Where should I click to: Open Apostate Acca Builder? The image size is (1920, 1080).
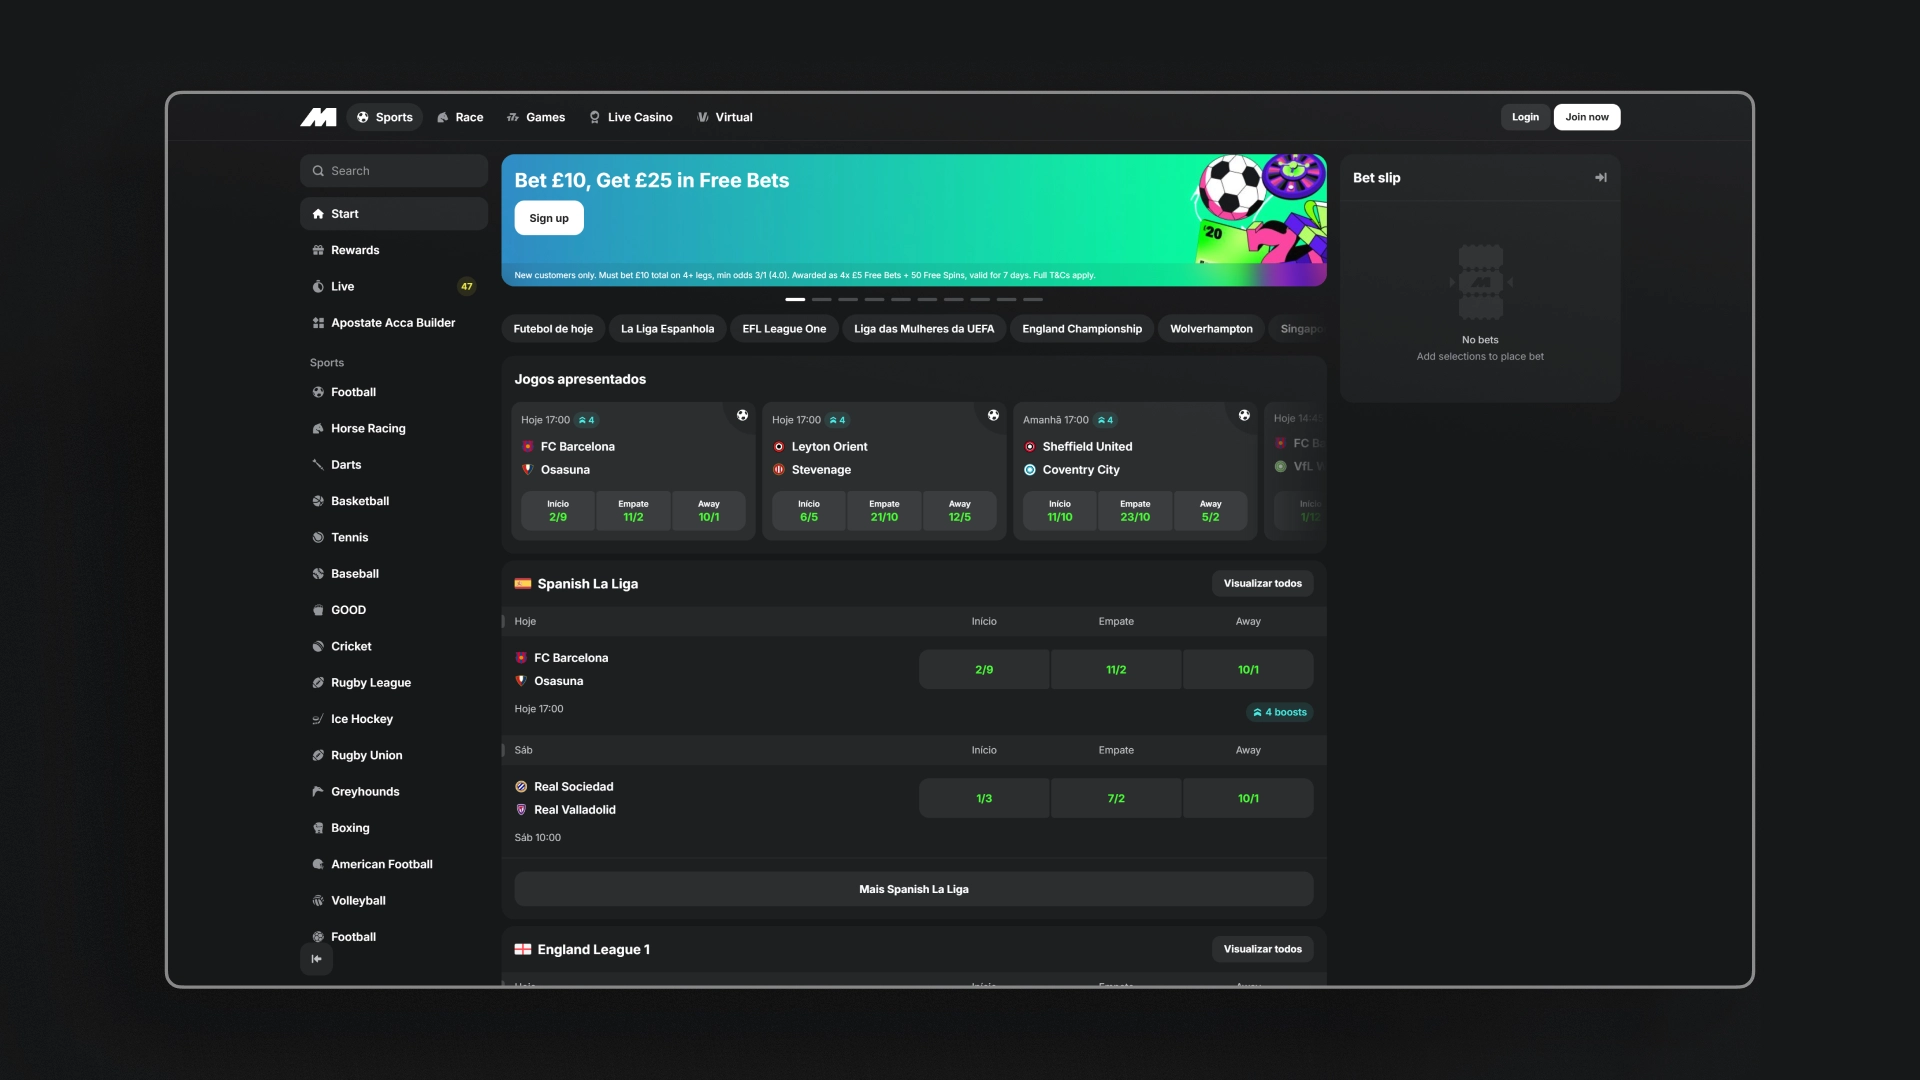(394, 323)
